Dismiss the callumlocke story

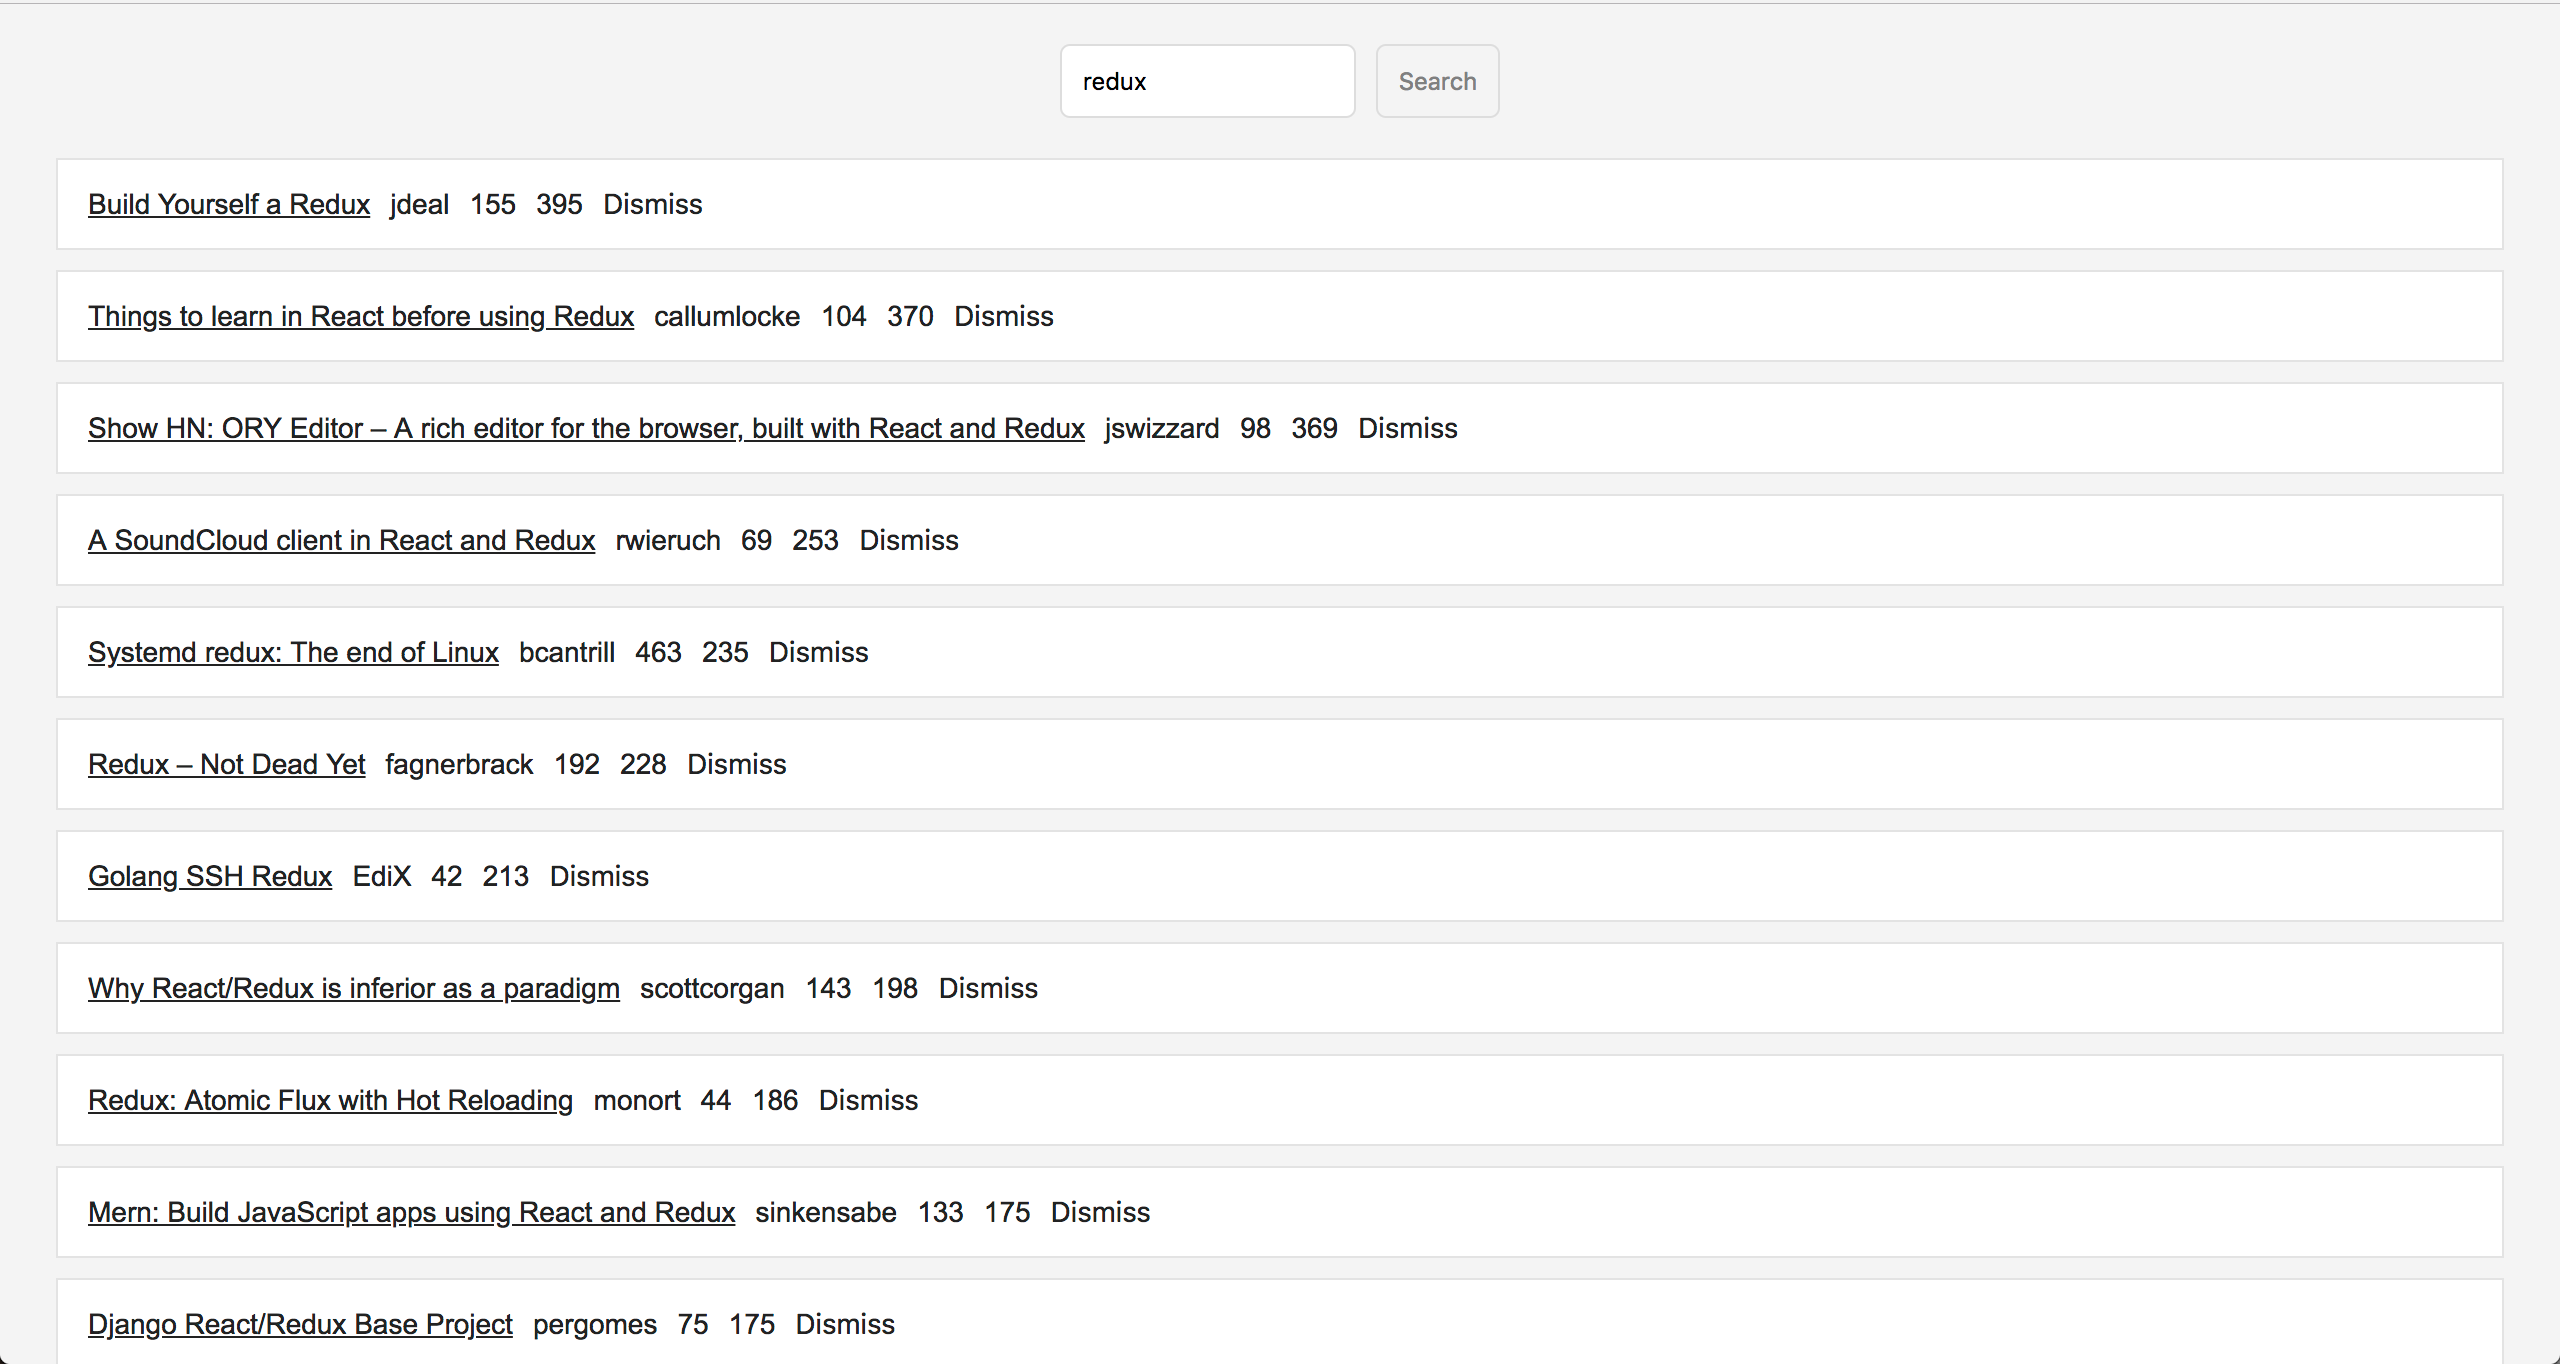[1003, 316]
